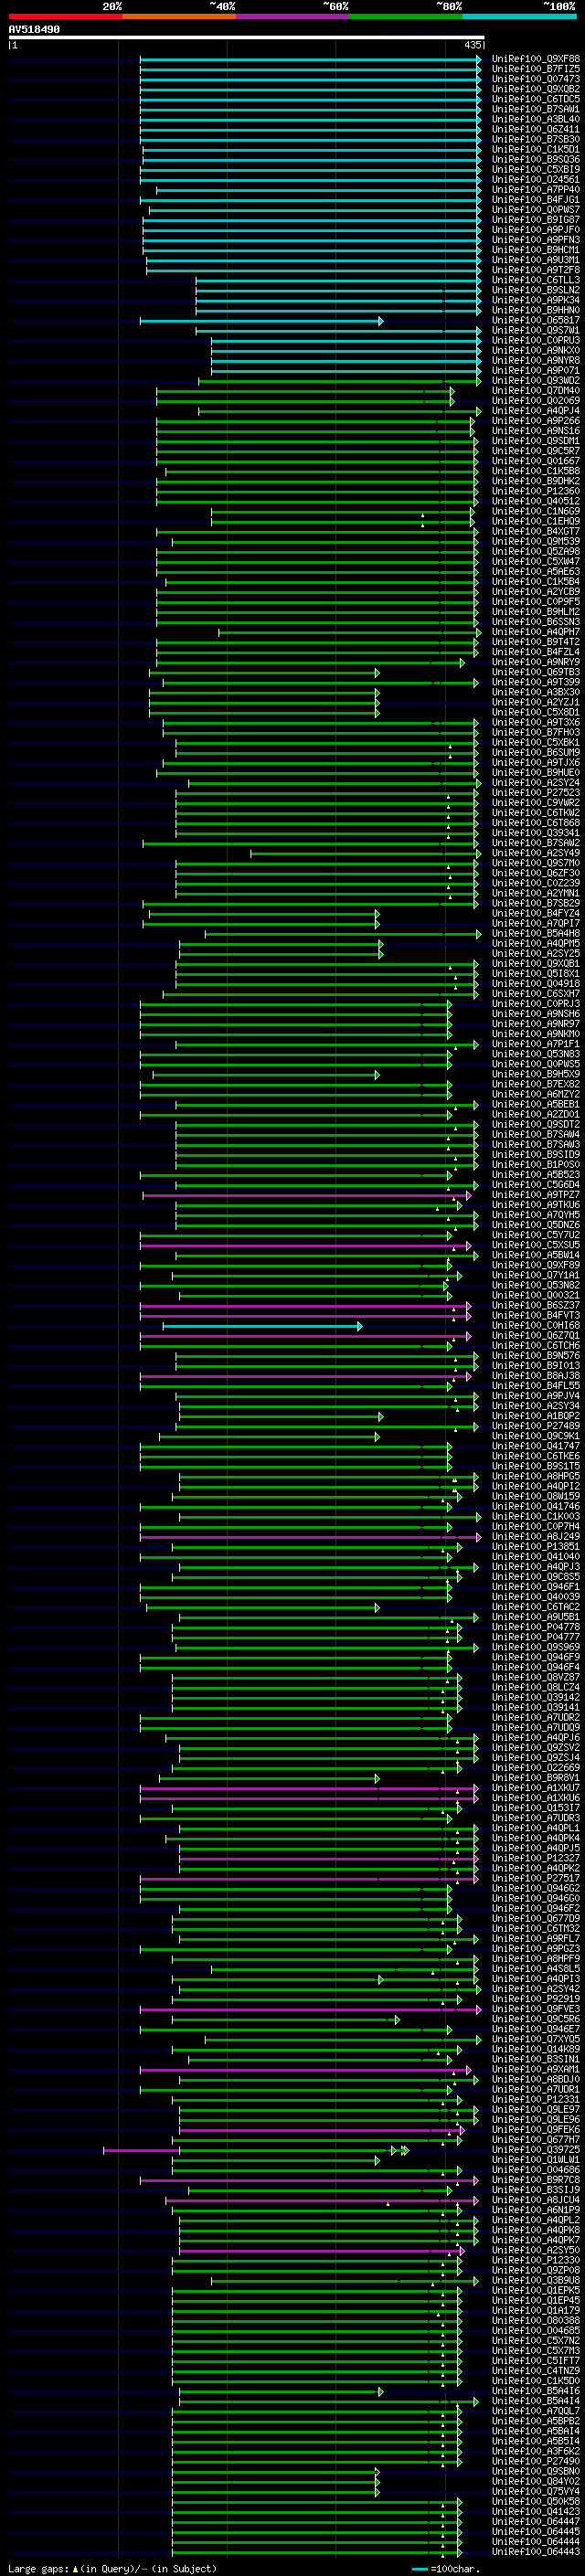Click the purple ~60% identity legend segment
The height and width of the screenshot is (2576, 585).
tap(292, 16)
